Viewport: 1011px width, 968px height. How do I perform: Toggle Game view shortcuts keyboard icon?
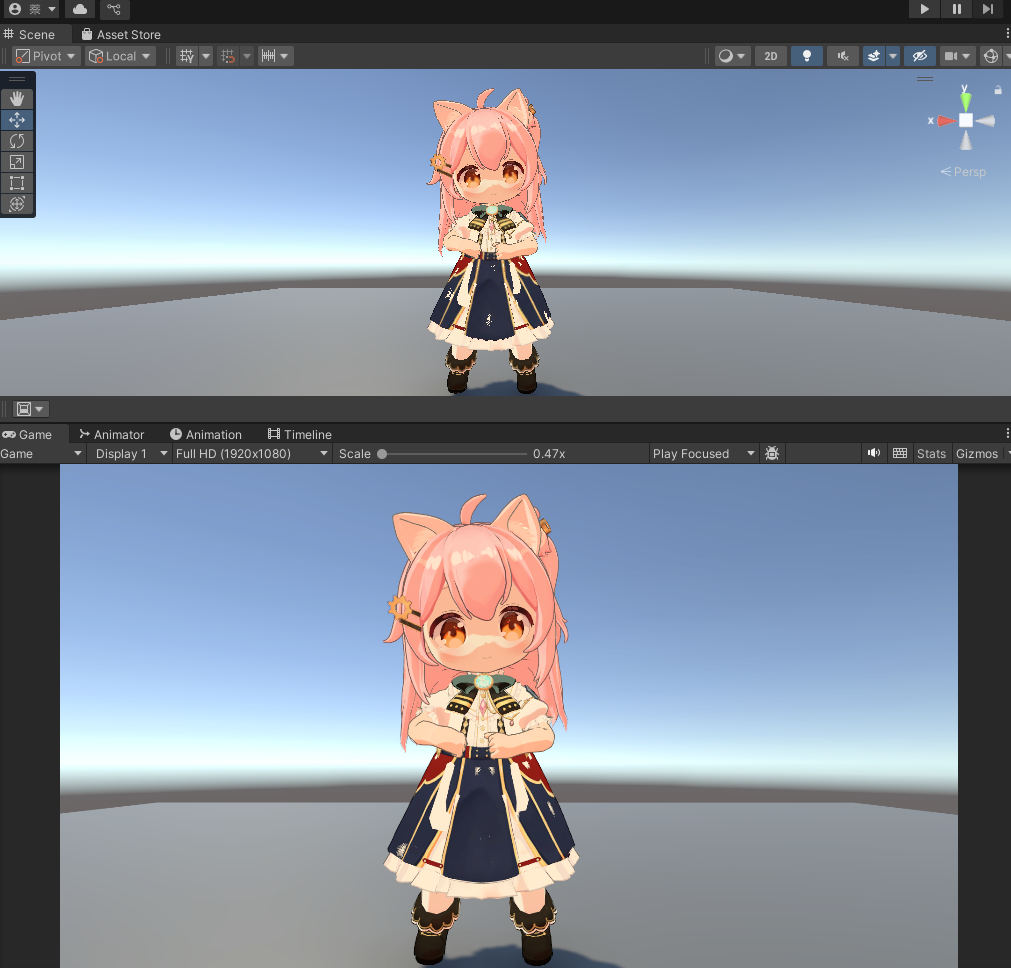[900, 453]
